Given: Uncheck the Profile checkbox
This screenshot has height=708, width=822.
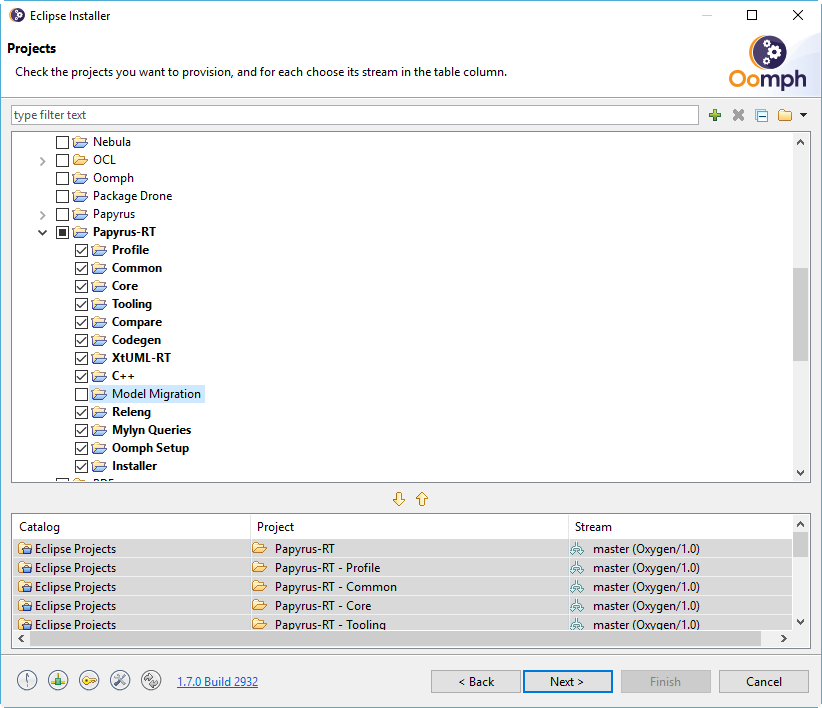Looking at the screenshot, I should pos(81,250).
